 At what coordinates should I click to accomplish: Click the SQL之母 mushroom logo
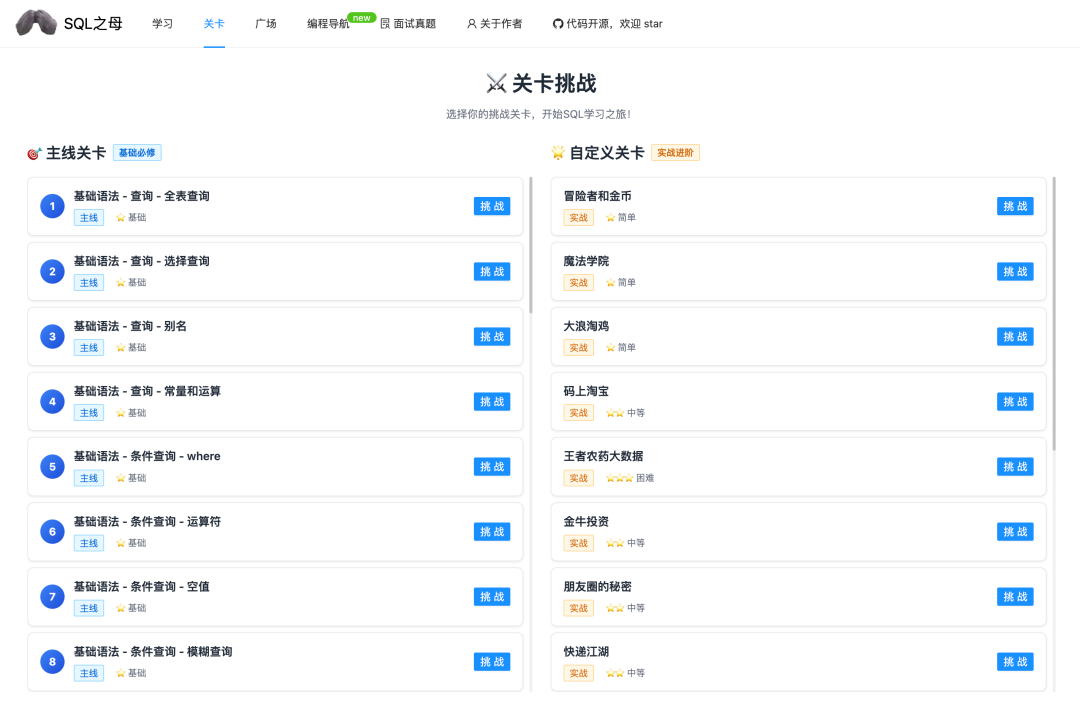point(36,22)
